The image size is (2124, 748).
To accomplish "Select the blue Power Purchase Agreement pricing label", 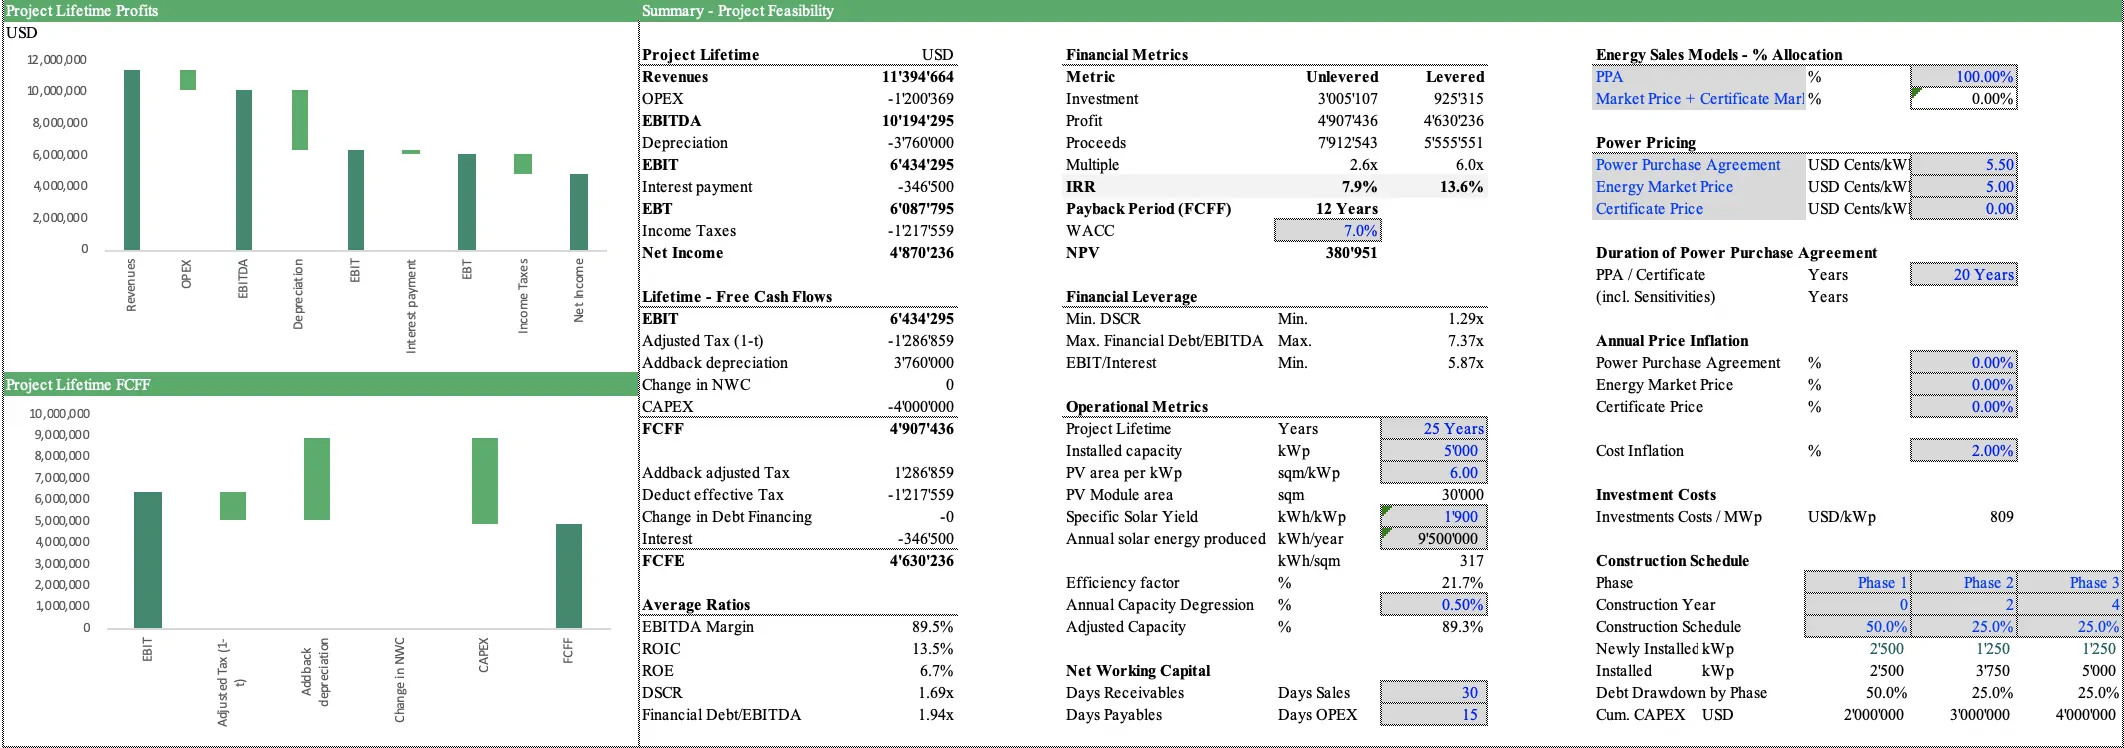I will [x=1688, y=165].
